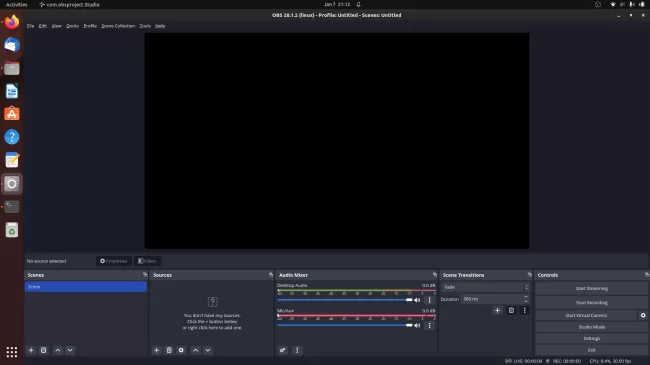Viewport: 650px width, 365px height.
Task: Open the Docks menu
Action: [x=72, y=26]
